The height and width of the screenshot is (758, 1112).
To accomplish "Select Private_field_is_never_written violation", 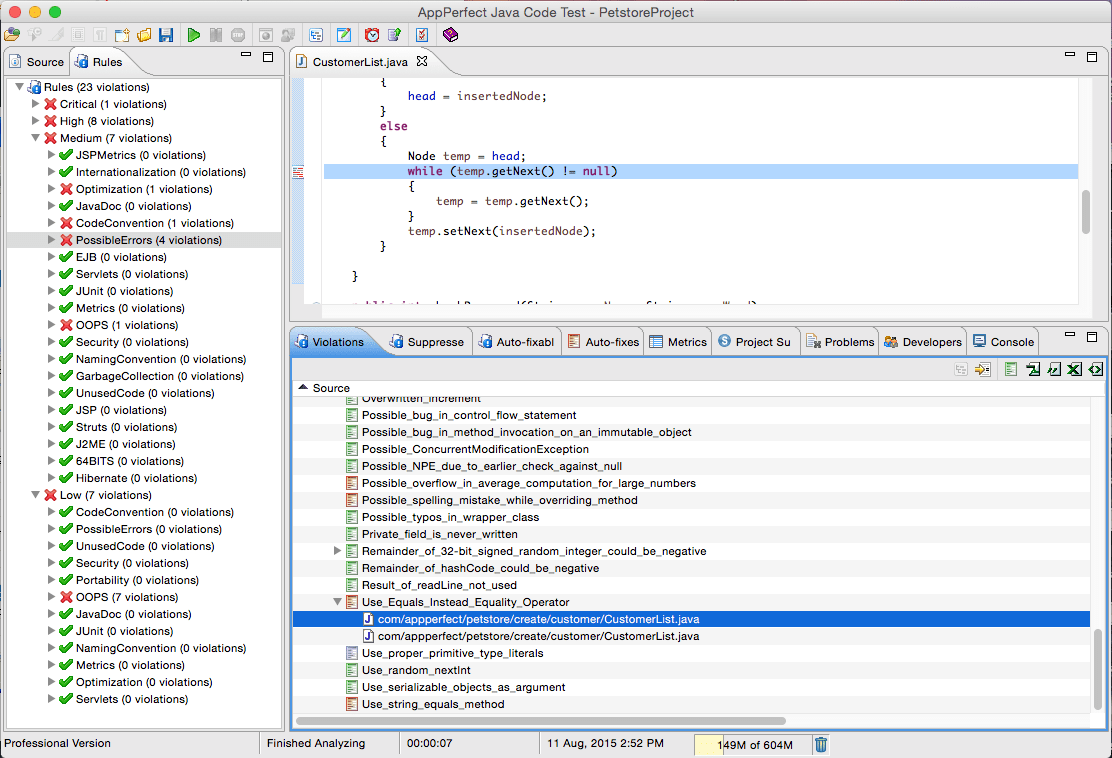I will pos(440,534).
